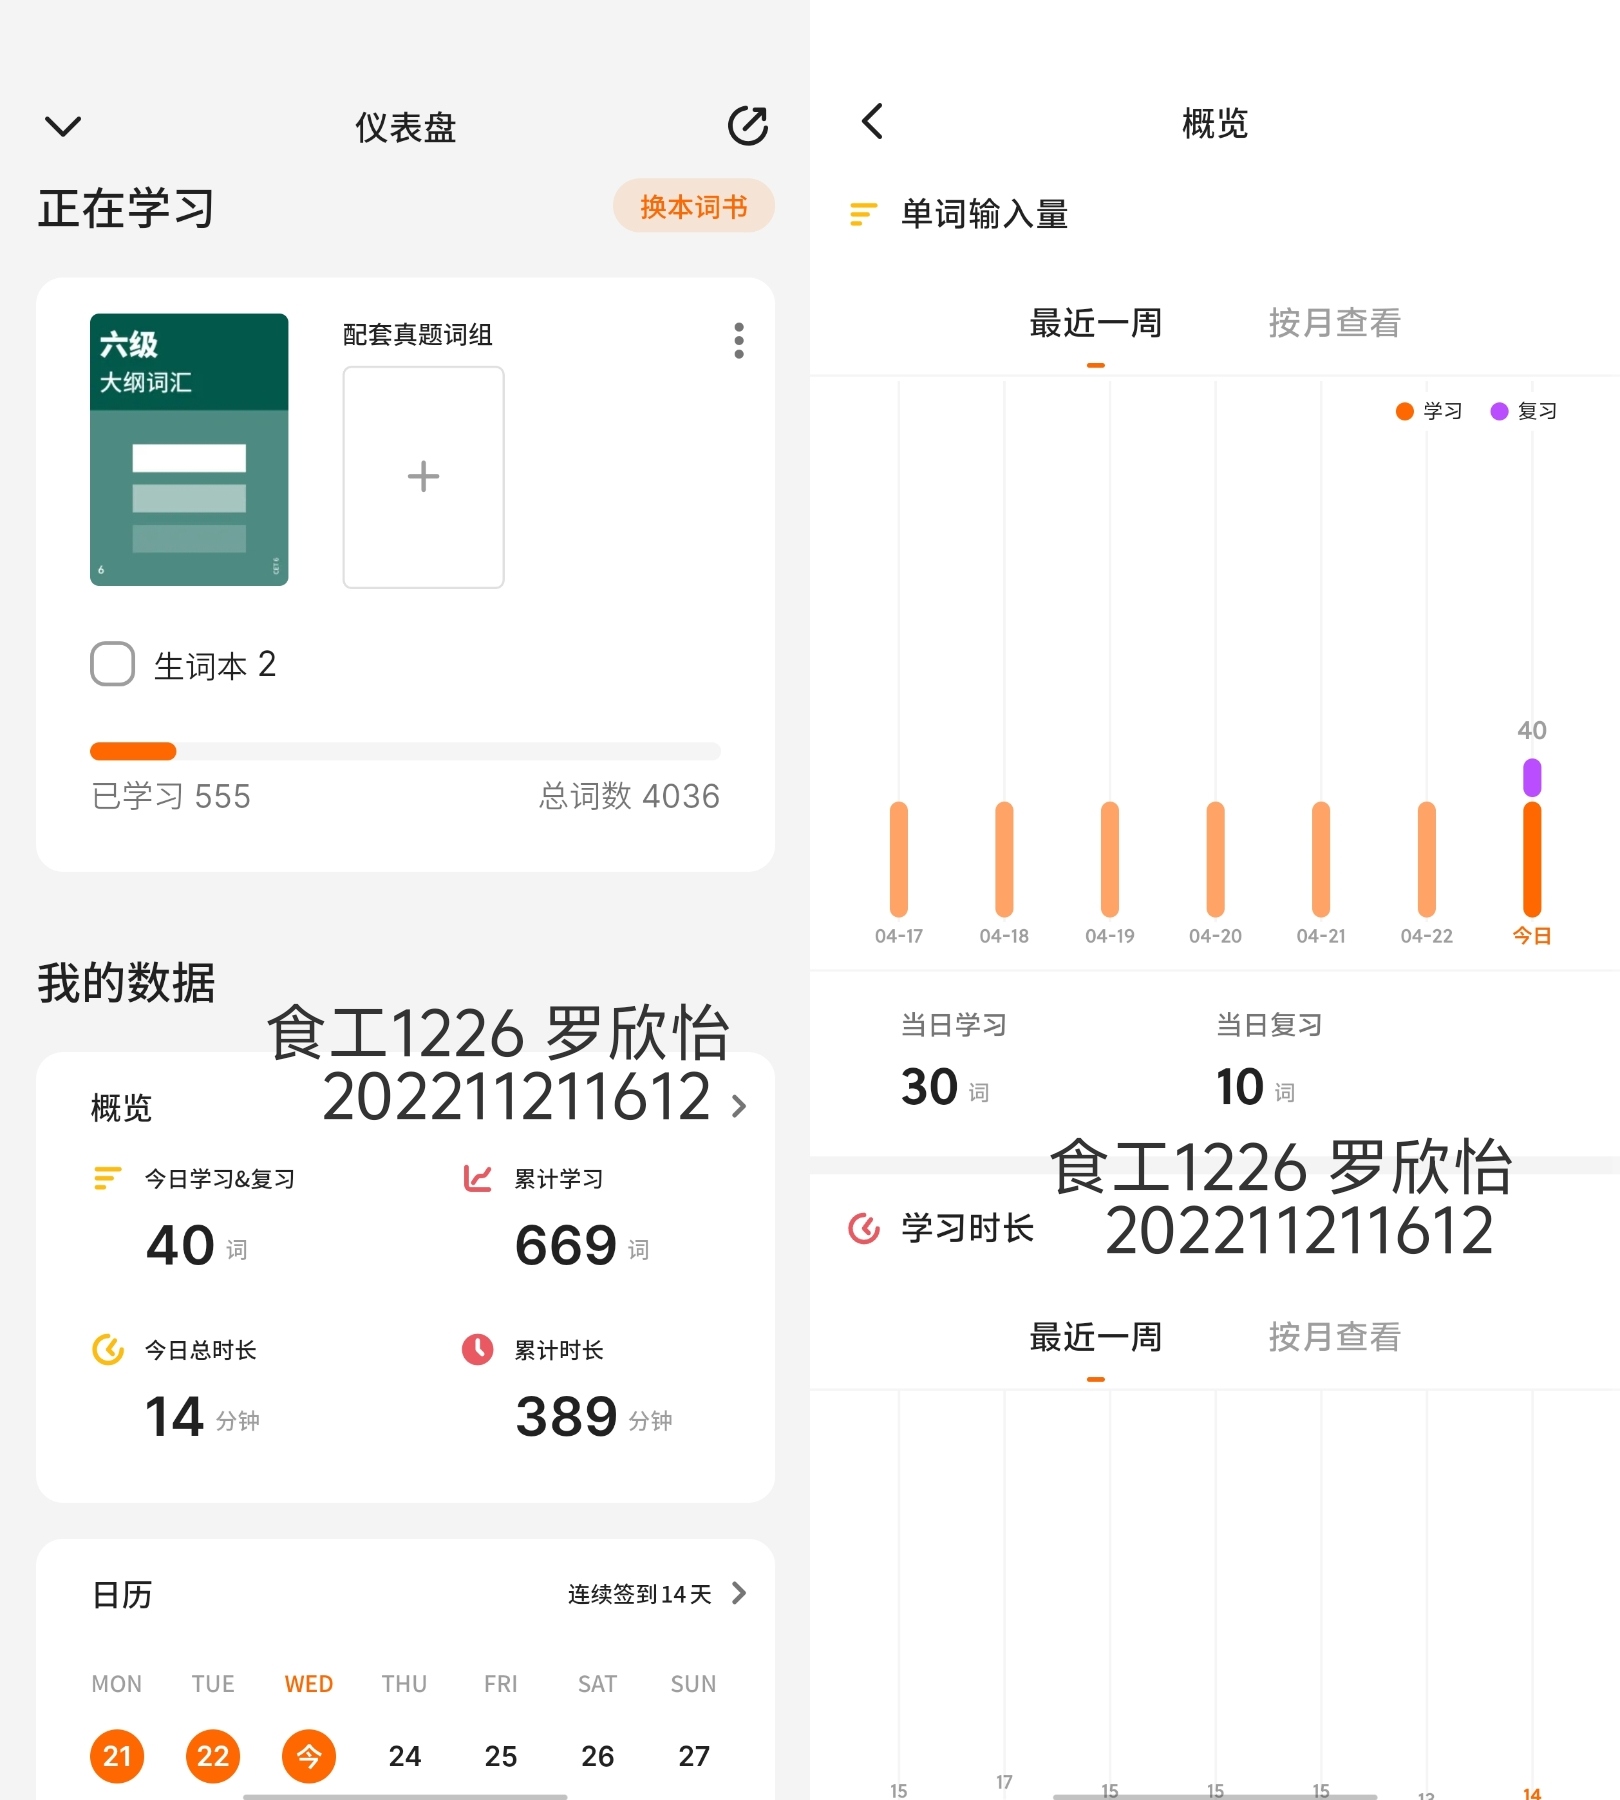Add a matching exam phrase set with plus
Image resolution: width=1620 pixels, height=1800 pixels.
click(423, 477)
